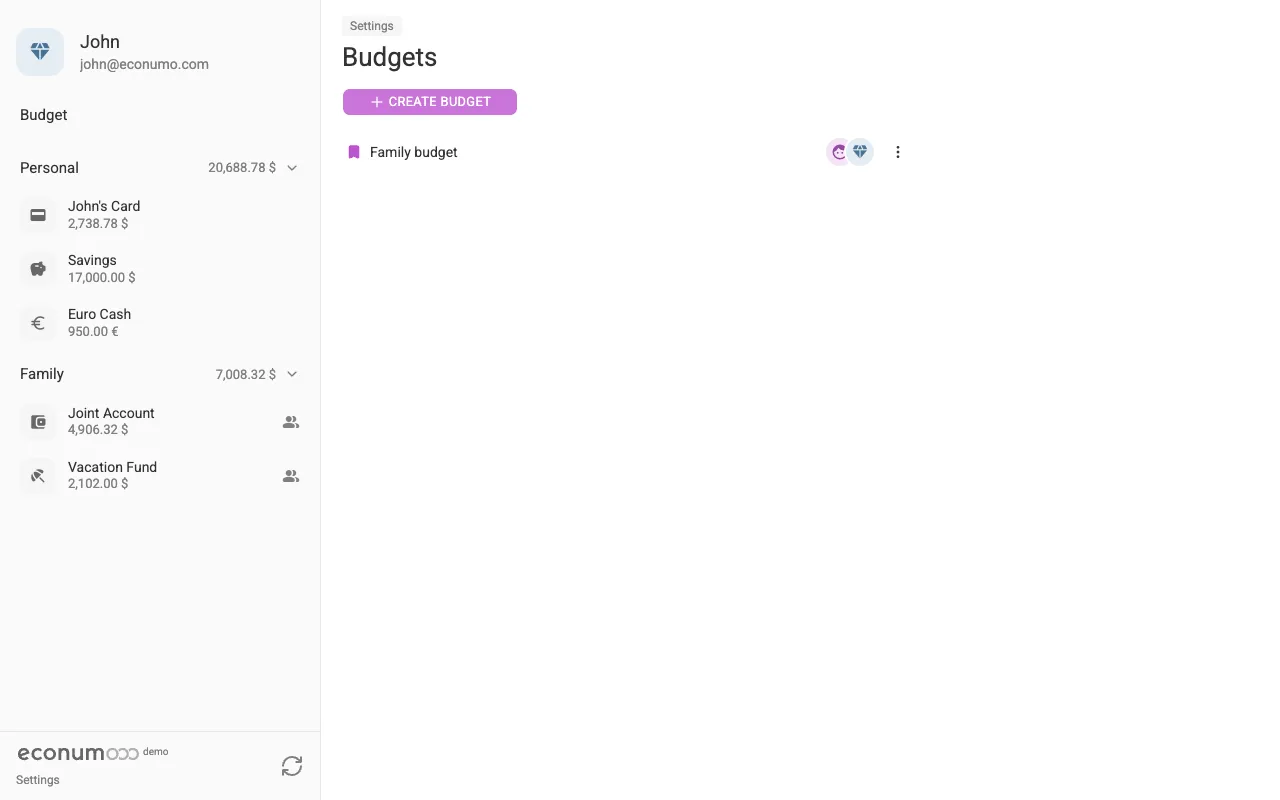Viewport: 1280px width, 800px height.
Task: Click the 950.00 € Euro Cash balance
Action: pos(93,332)
